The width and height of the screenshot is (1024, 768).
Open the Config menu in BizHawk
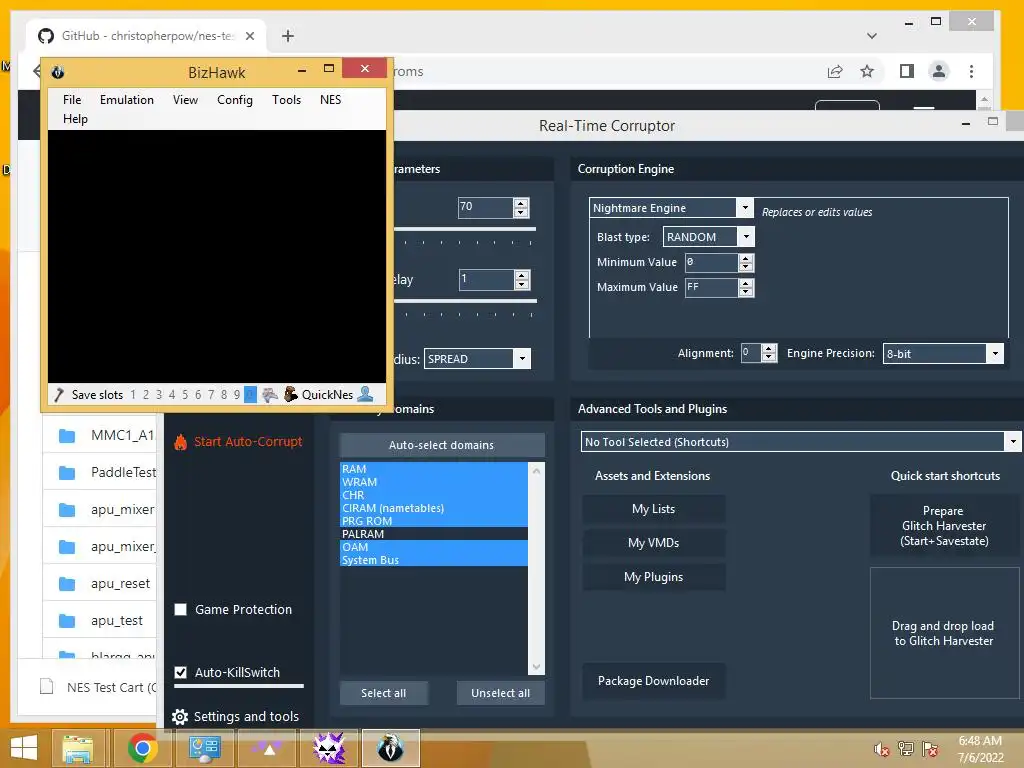(x=234, y=100)
